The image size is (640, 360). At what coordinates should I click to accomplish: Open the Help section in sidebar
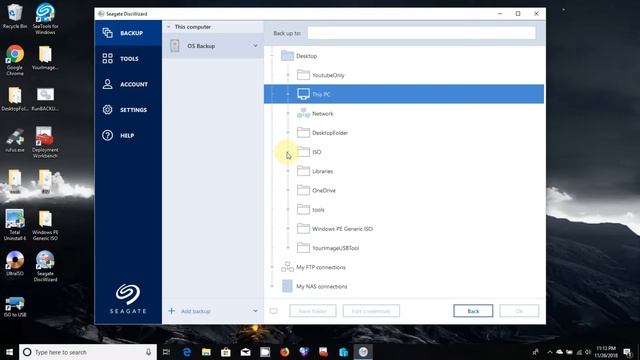128,136
